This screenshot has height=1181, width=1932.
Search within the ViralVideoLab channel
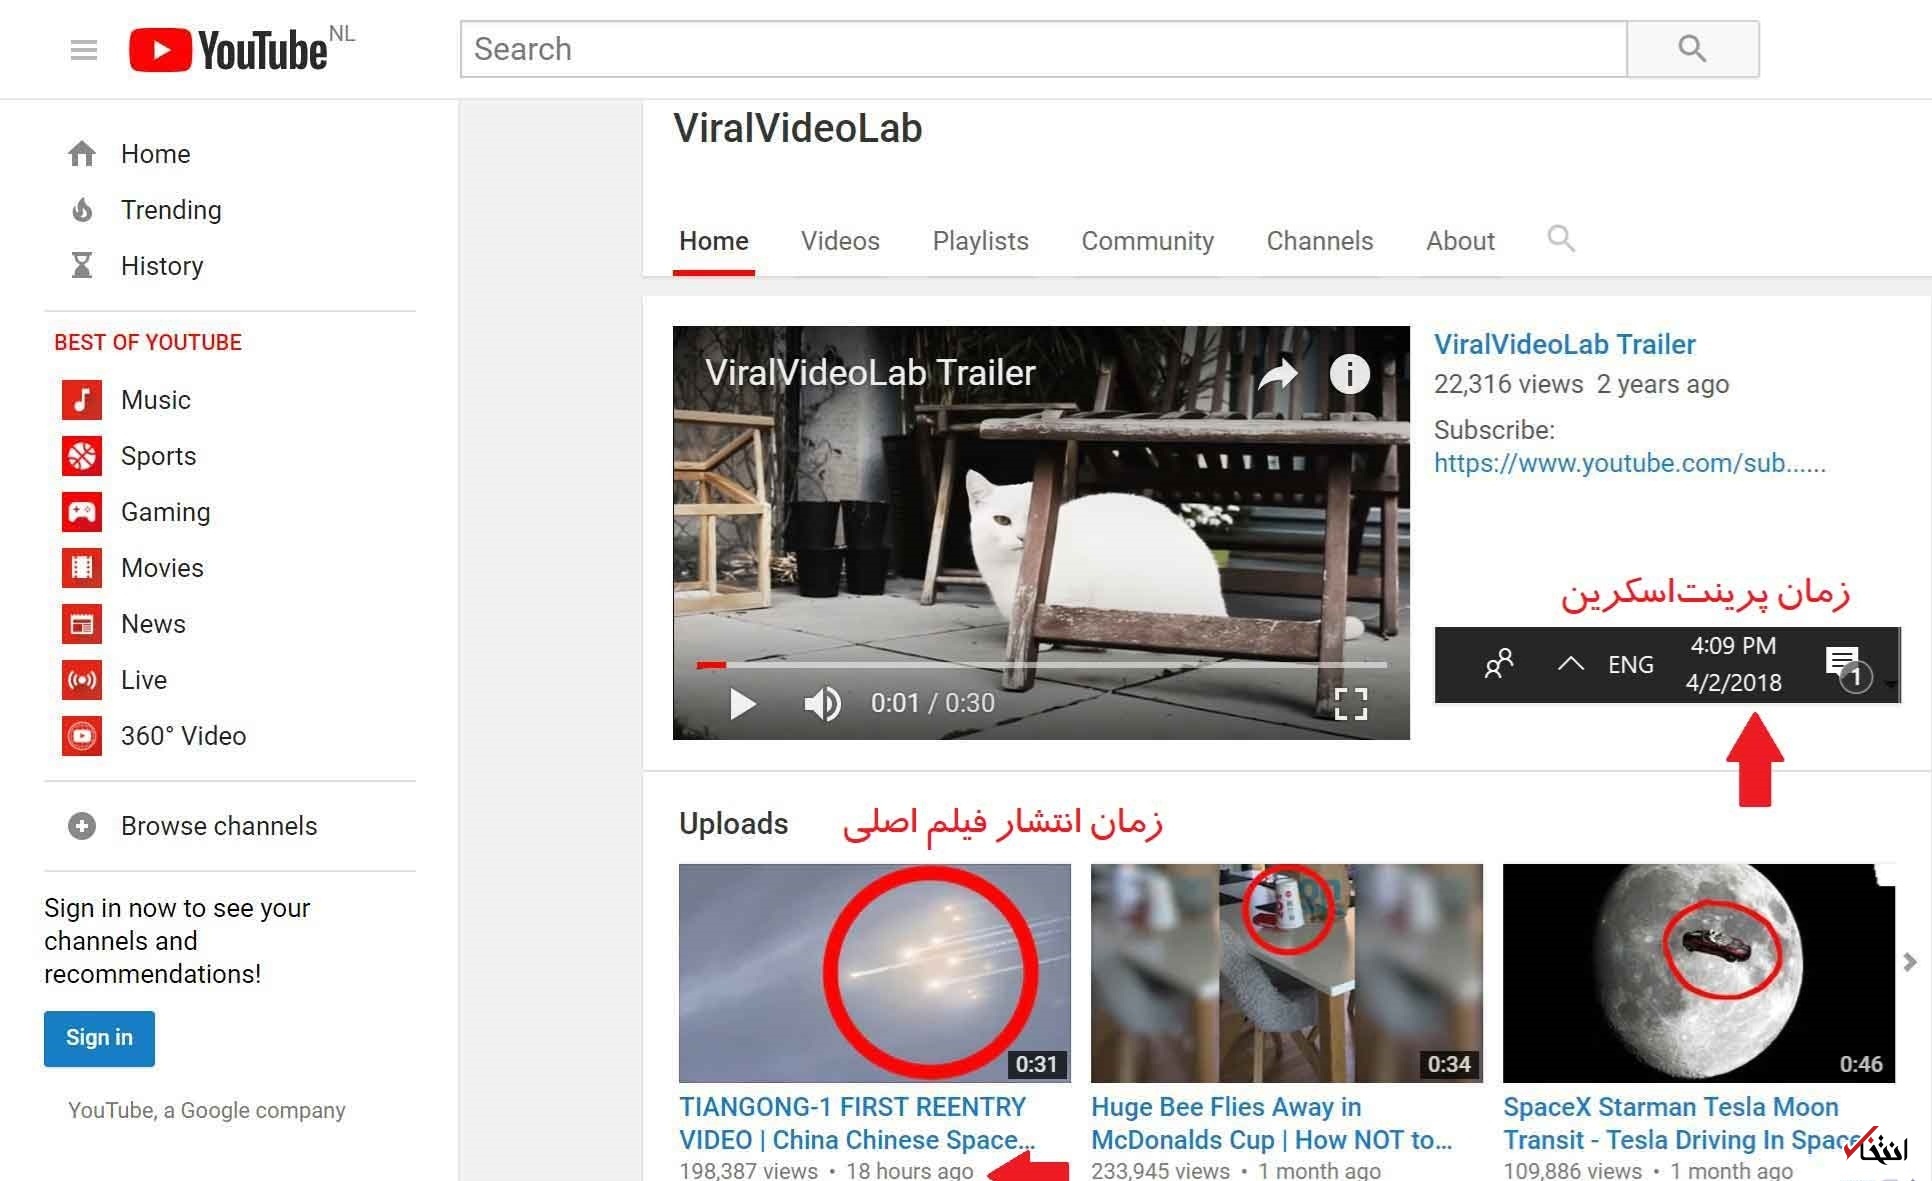pos(1561,239)
